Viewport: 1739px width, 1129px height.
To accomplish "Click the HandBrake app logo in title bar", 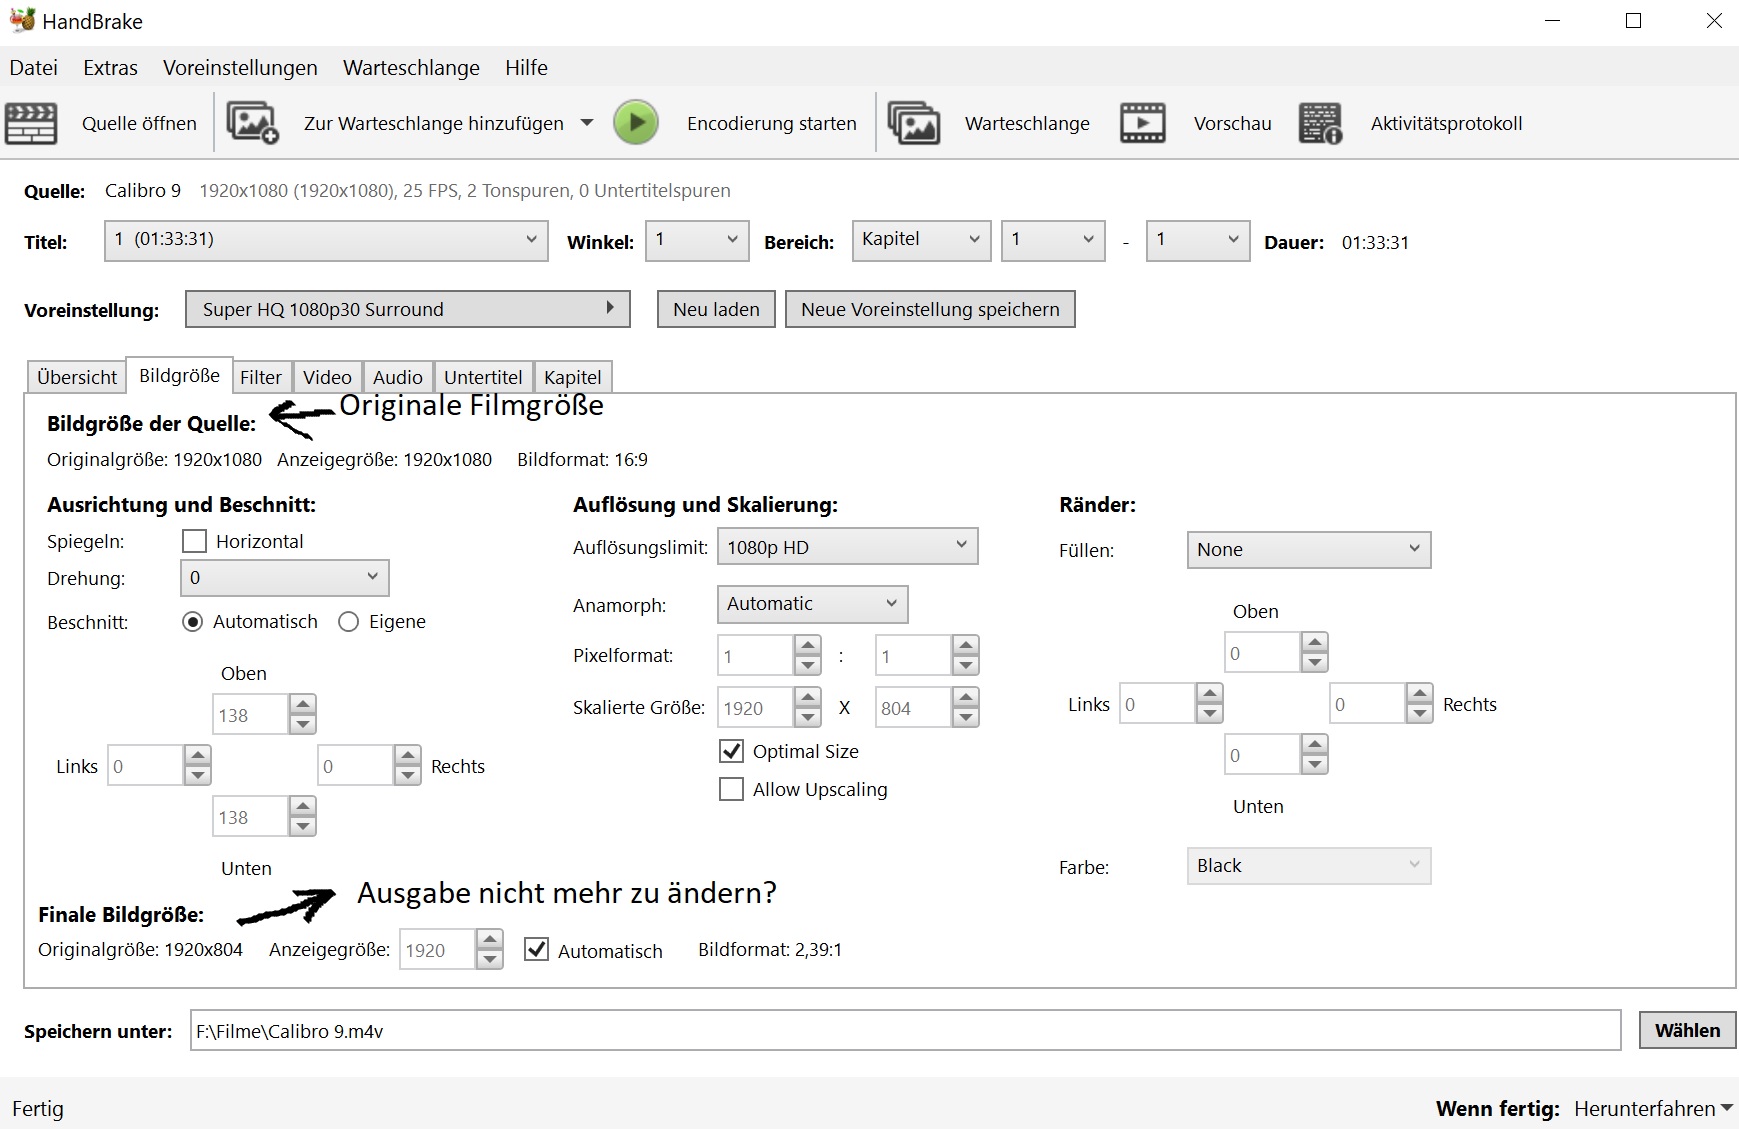I will tap(22, 20).
